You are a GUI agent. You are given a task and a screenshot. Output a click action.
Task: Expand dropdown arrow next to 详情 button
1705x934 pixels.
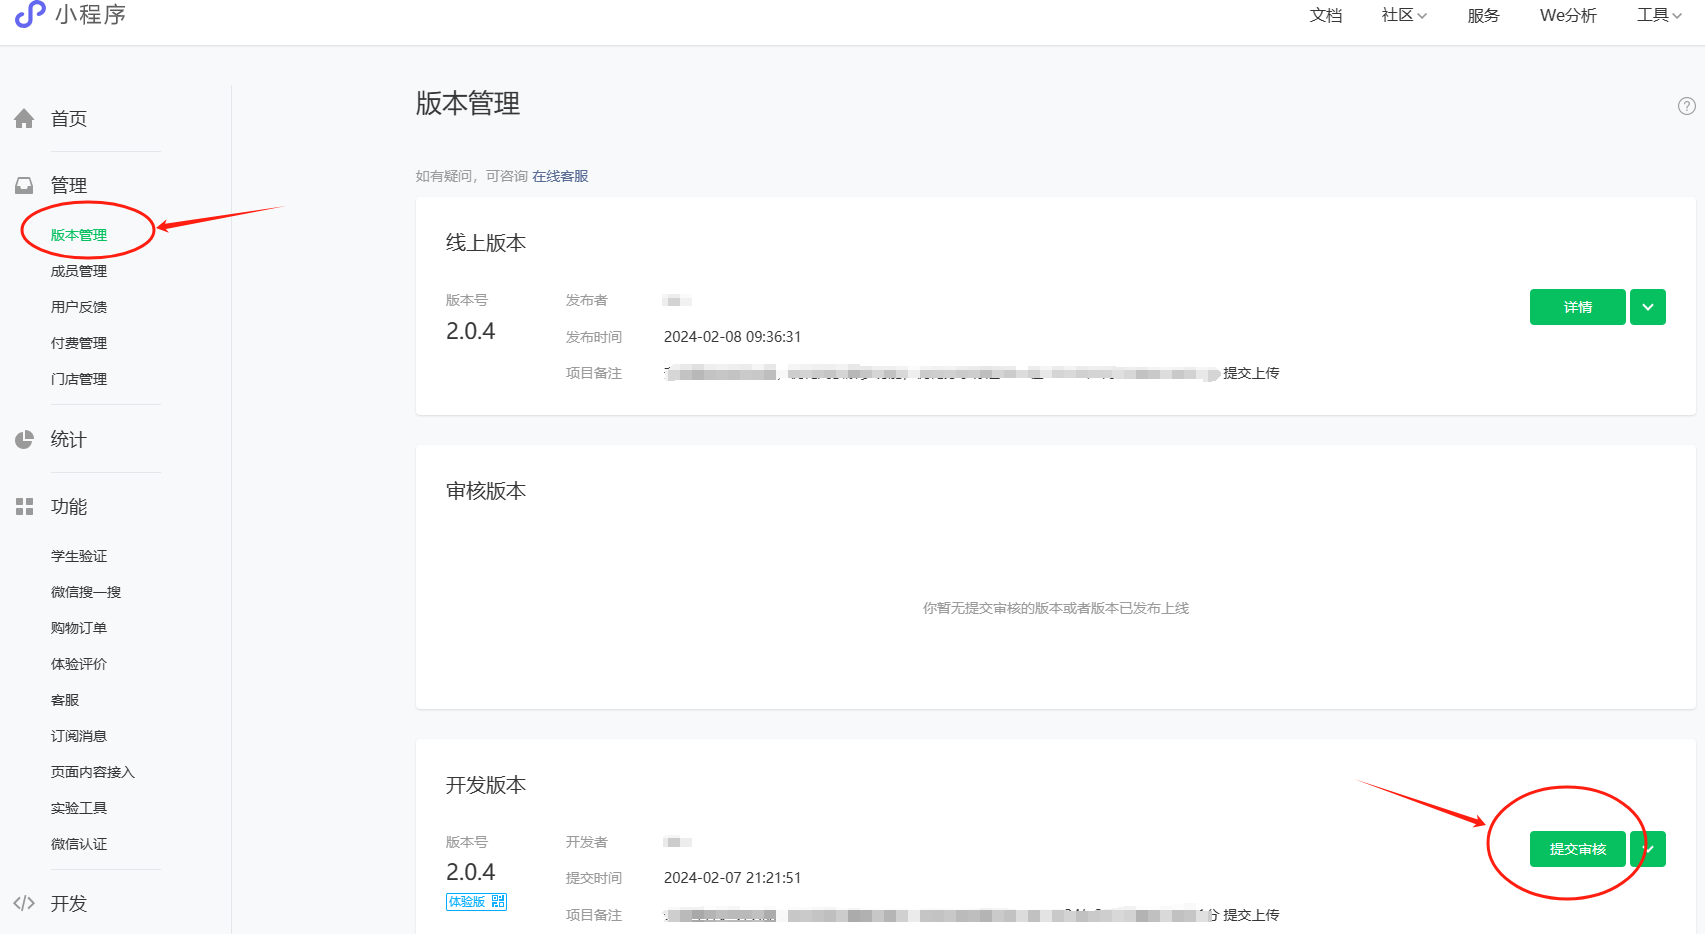click(x=1647, y=307)
